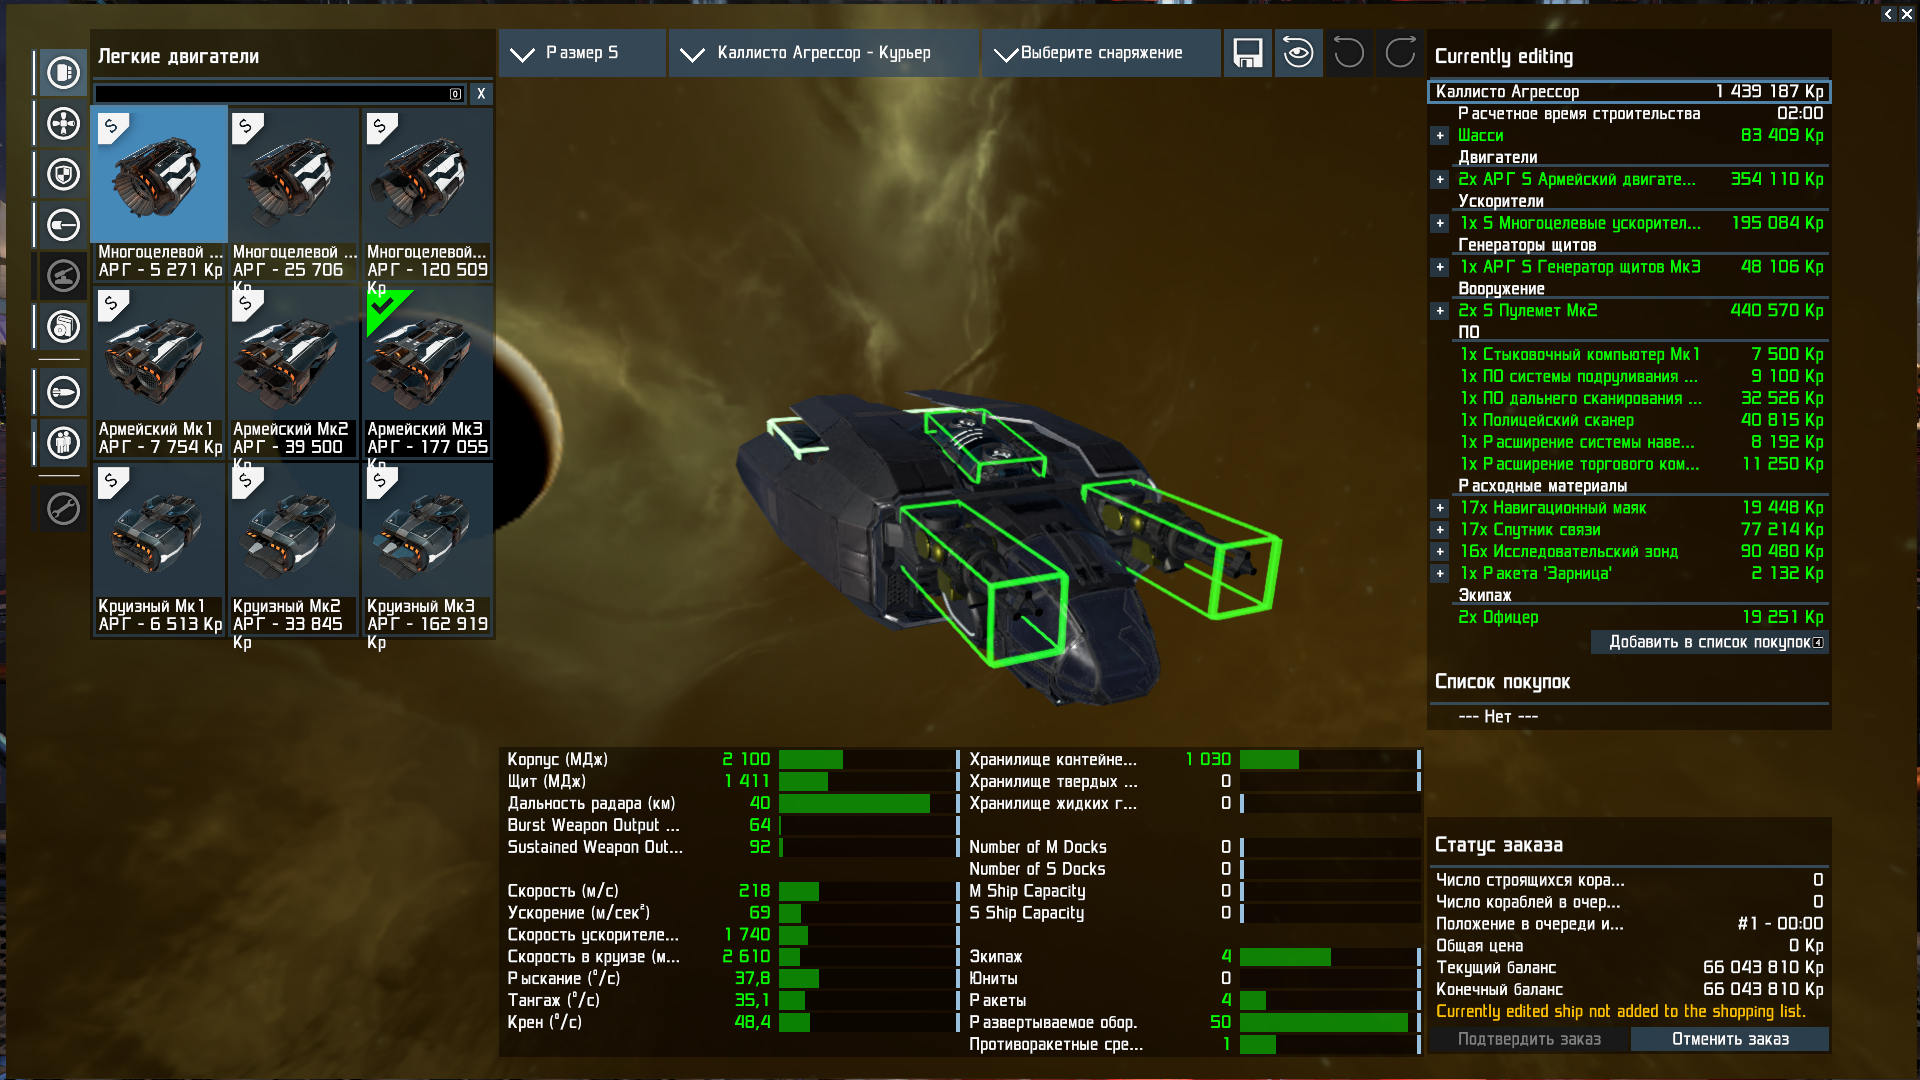Screen dimensions: 1920x1080
Task: Select the Полицейский сканер row
Action: 1640,421
